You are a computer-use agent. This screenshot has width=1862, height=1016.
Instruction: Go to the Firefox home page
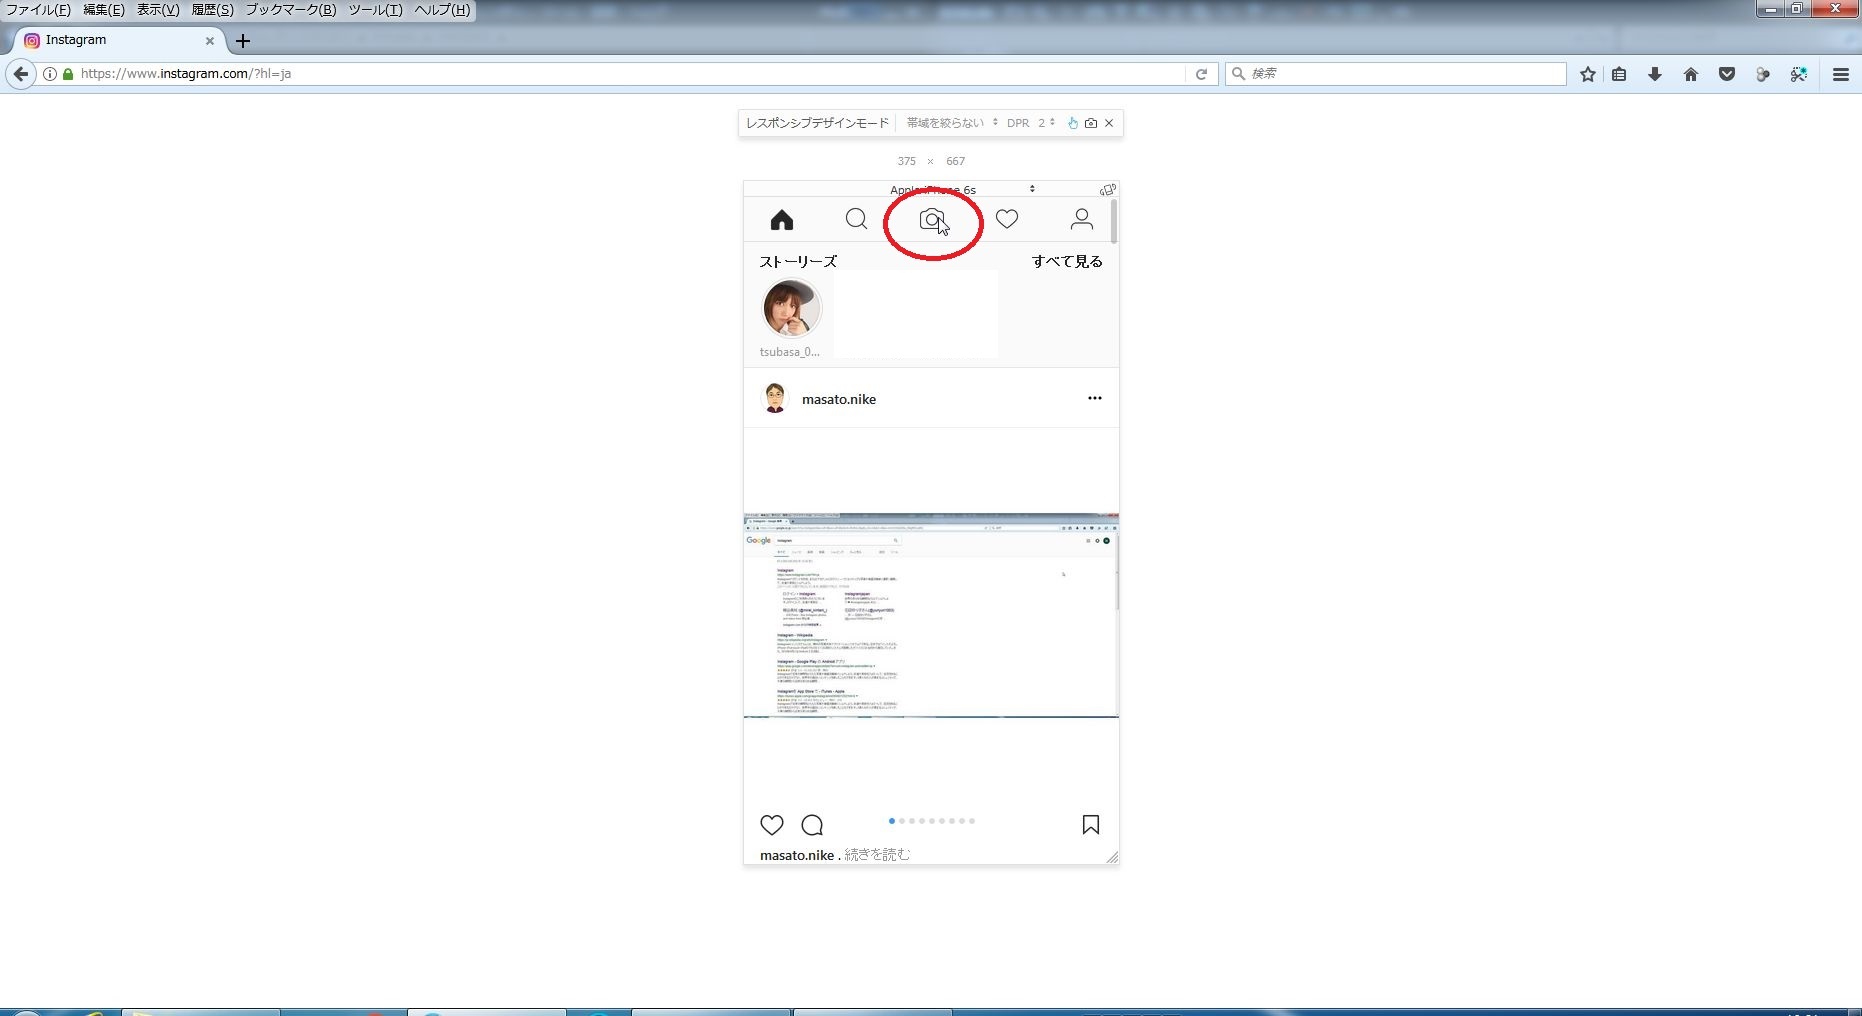1691,74
